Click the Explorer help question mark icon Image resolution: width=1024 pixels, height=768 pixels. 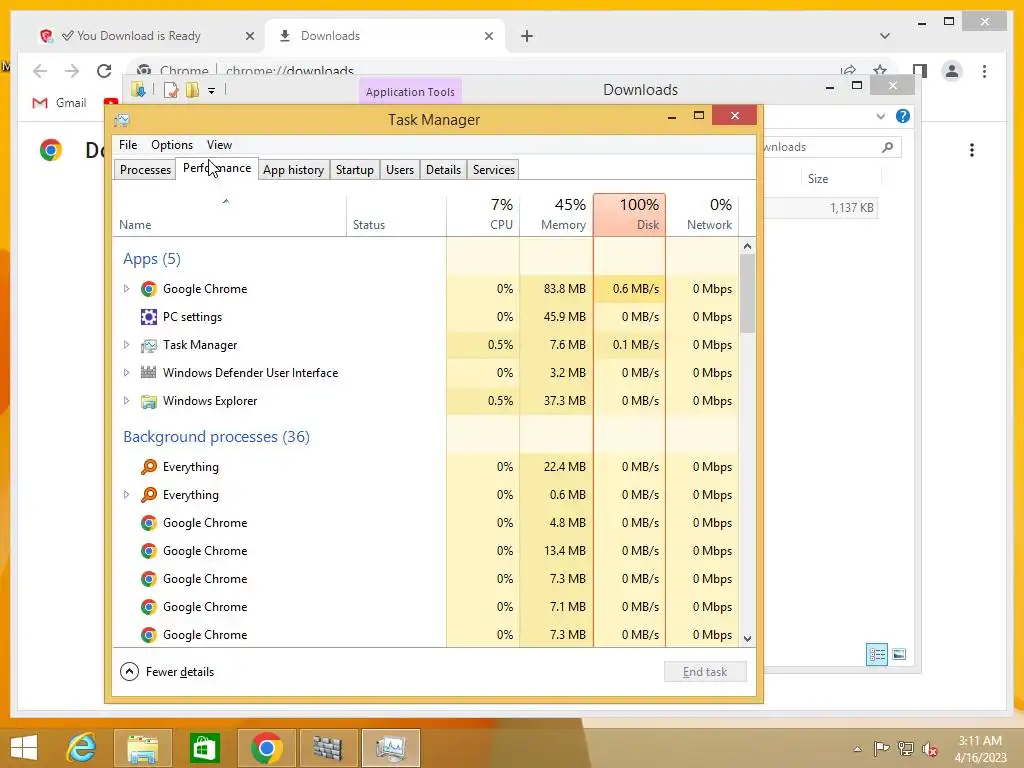(903, 116)
